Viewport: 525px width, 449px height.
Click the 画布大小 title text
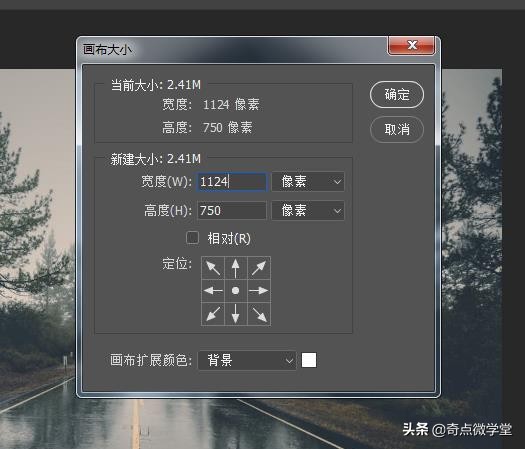tap(107, 50)
